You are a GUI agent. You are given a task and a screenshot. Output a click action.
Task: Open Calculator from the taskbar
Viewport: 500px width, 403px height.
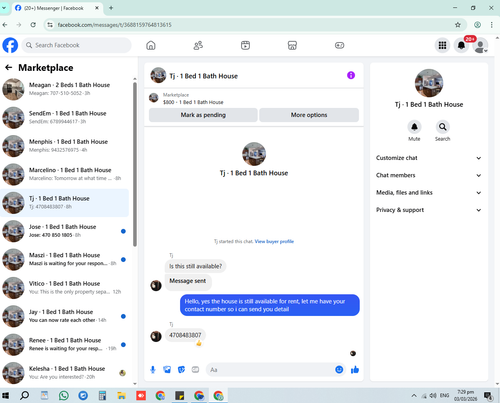[x=102, y=396]
